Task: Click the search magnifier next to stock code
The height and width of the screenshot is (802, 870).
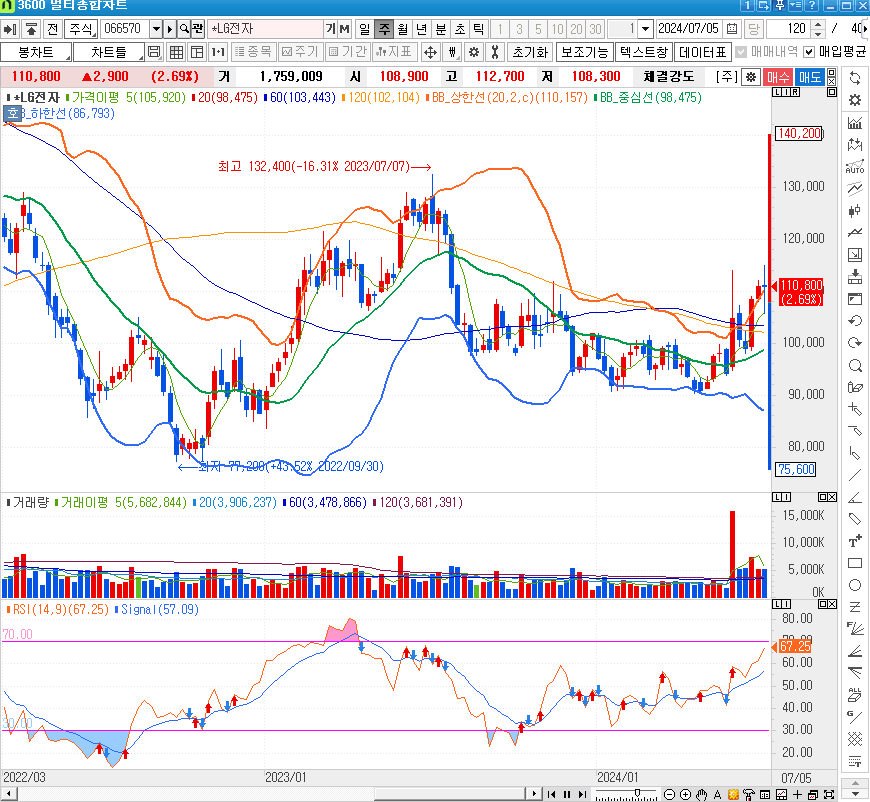Action: click(x=184, y=28)
